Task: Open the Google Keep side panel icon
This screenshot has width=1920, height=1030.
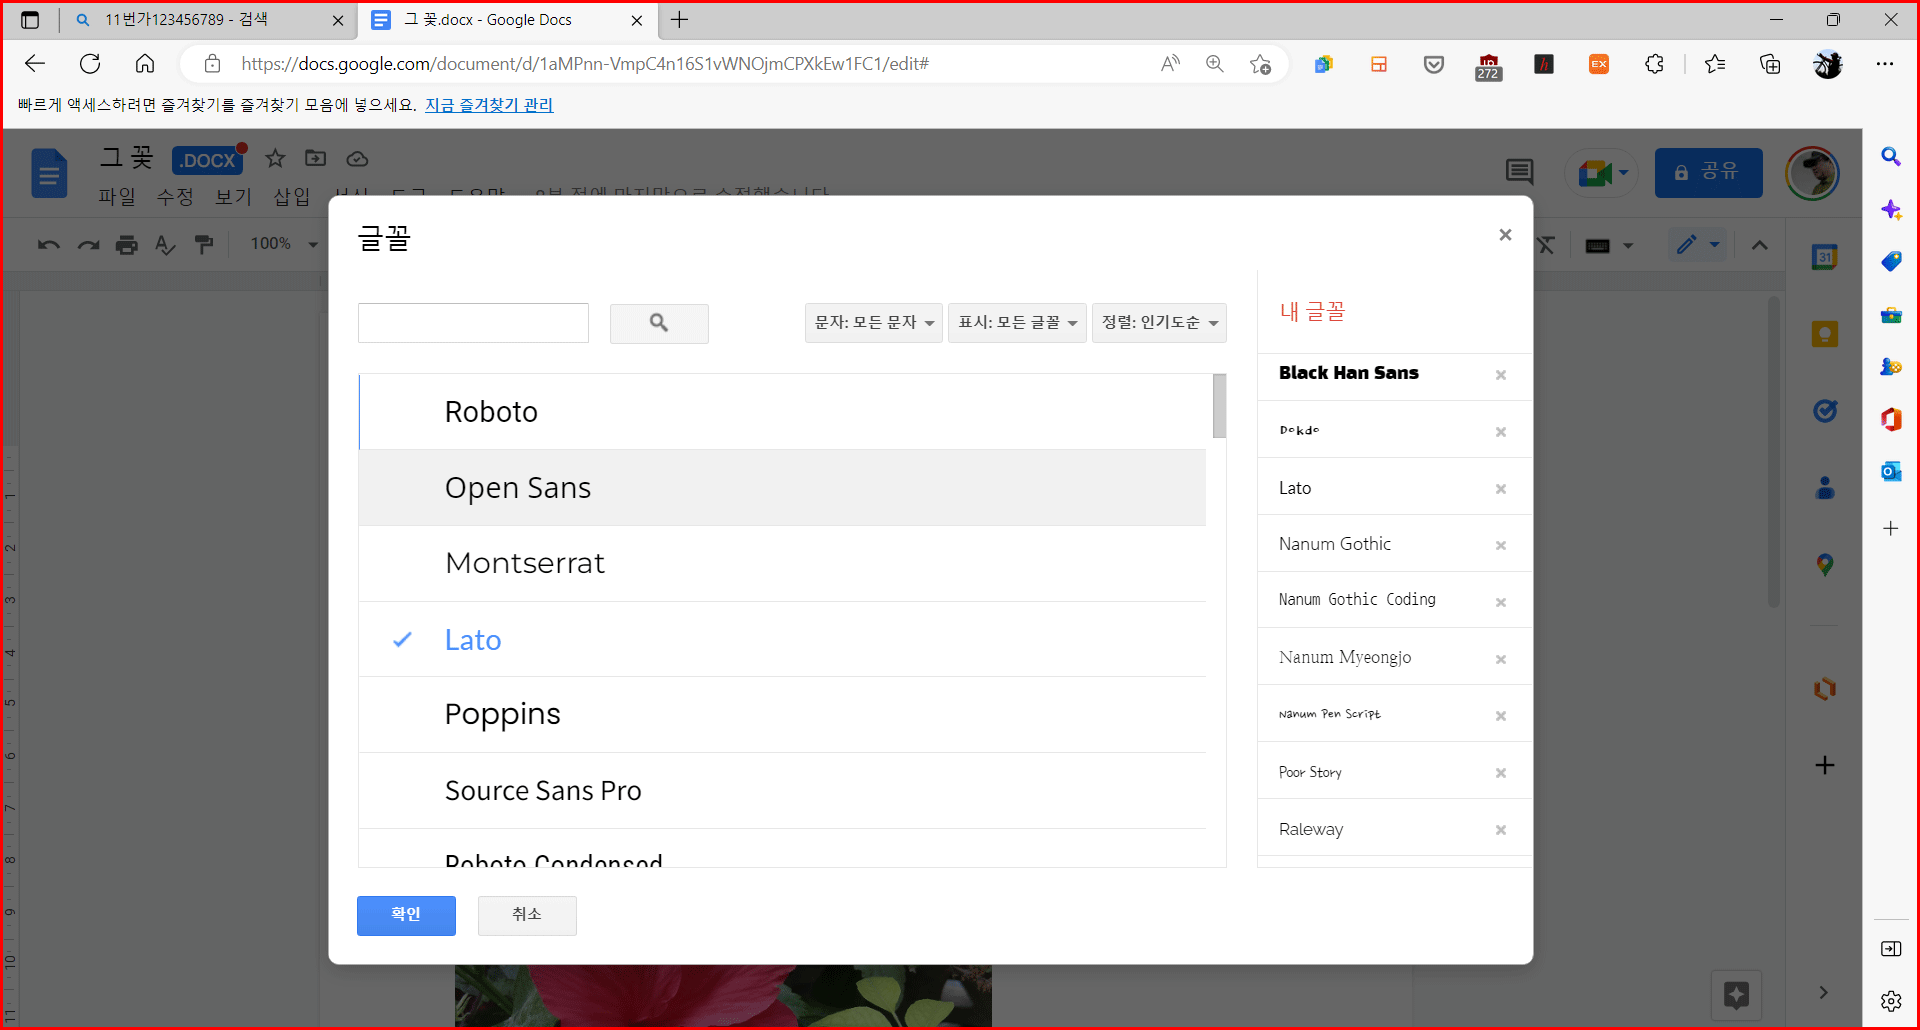Action: pyautogui.click(x=1825, y=334)
